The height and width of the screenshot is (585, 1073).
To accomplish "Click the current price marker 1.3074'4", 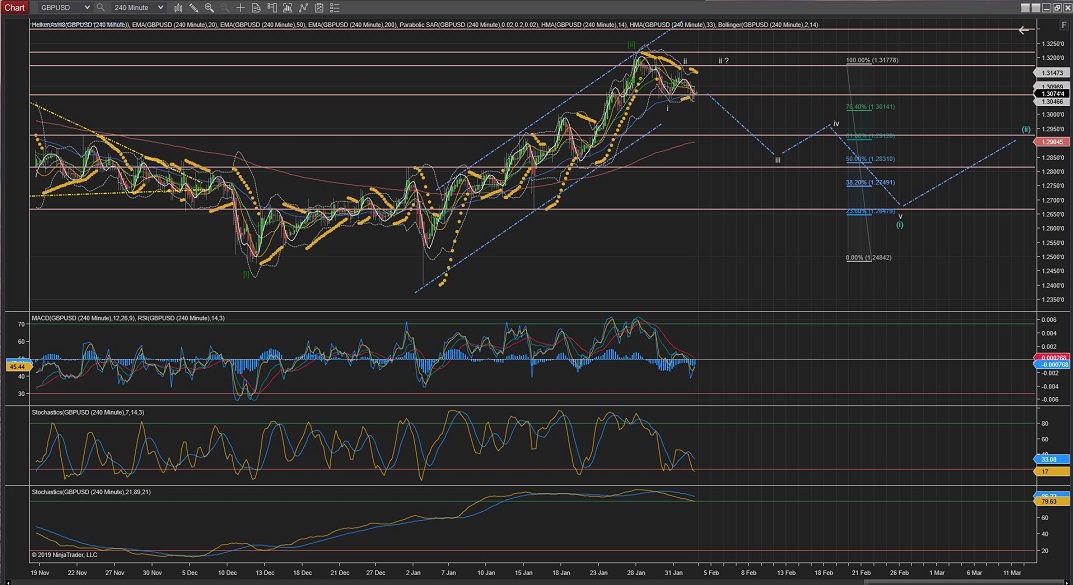I will tap(1052, 94).
